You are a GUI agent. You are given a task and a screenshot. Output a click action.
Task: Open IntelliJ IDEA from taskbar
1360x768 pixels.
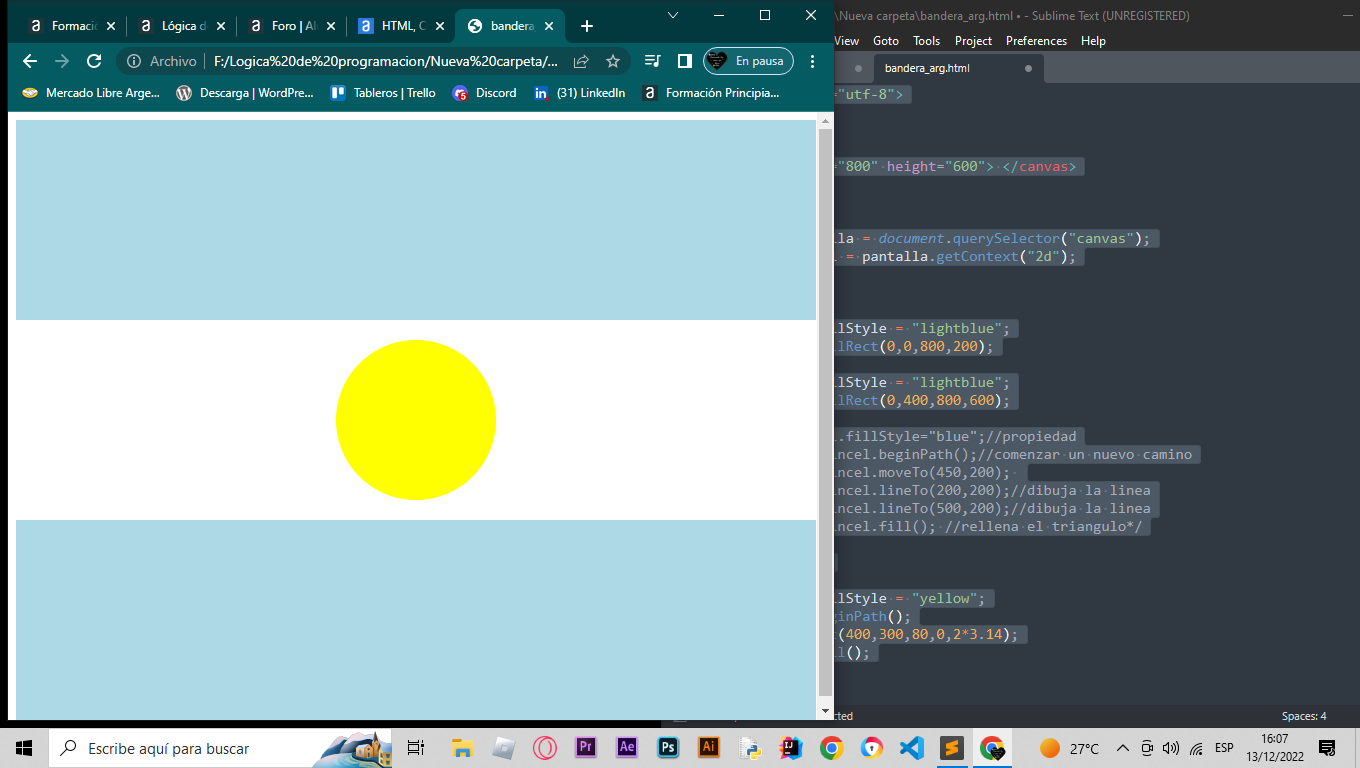790,747
